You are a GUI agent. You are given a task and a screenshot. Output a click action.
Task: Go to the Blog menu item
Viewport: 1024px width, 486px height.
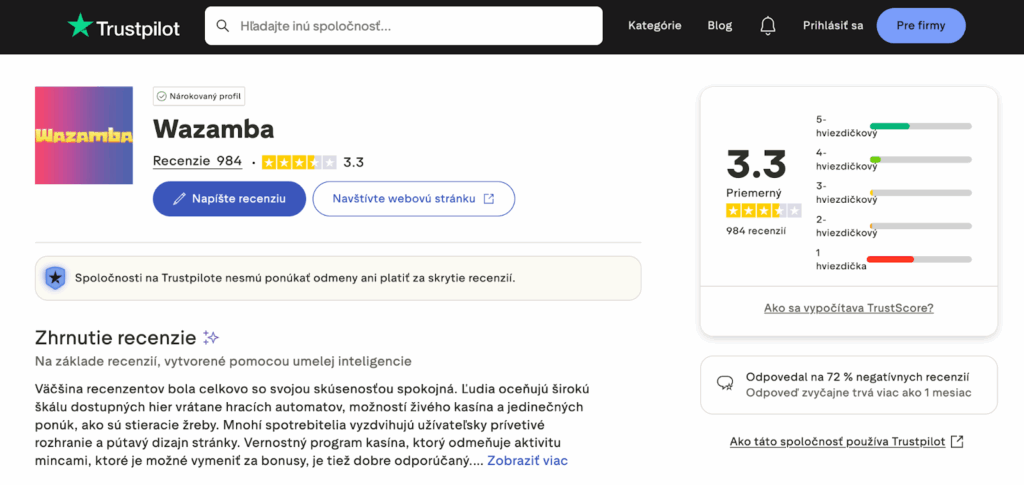[x=719, y=26]
